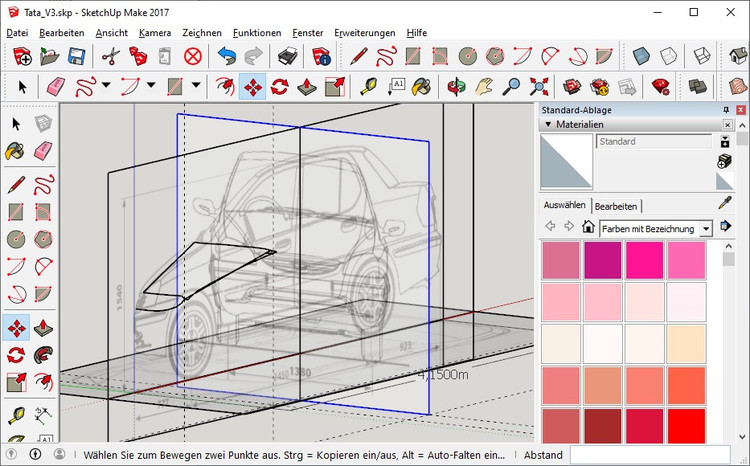Open Model Info icon with blue i
750x466 pixels.
pos(322,56)
